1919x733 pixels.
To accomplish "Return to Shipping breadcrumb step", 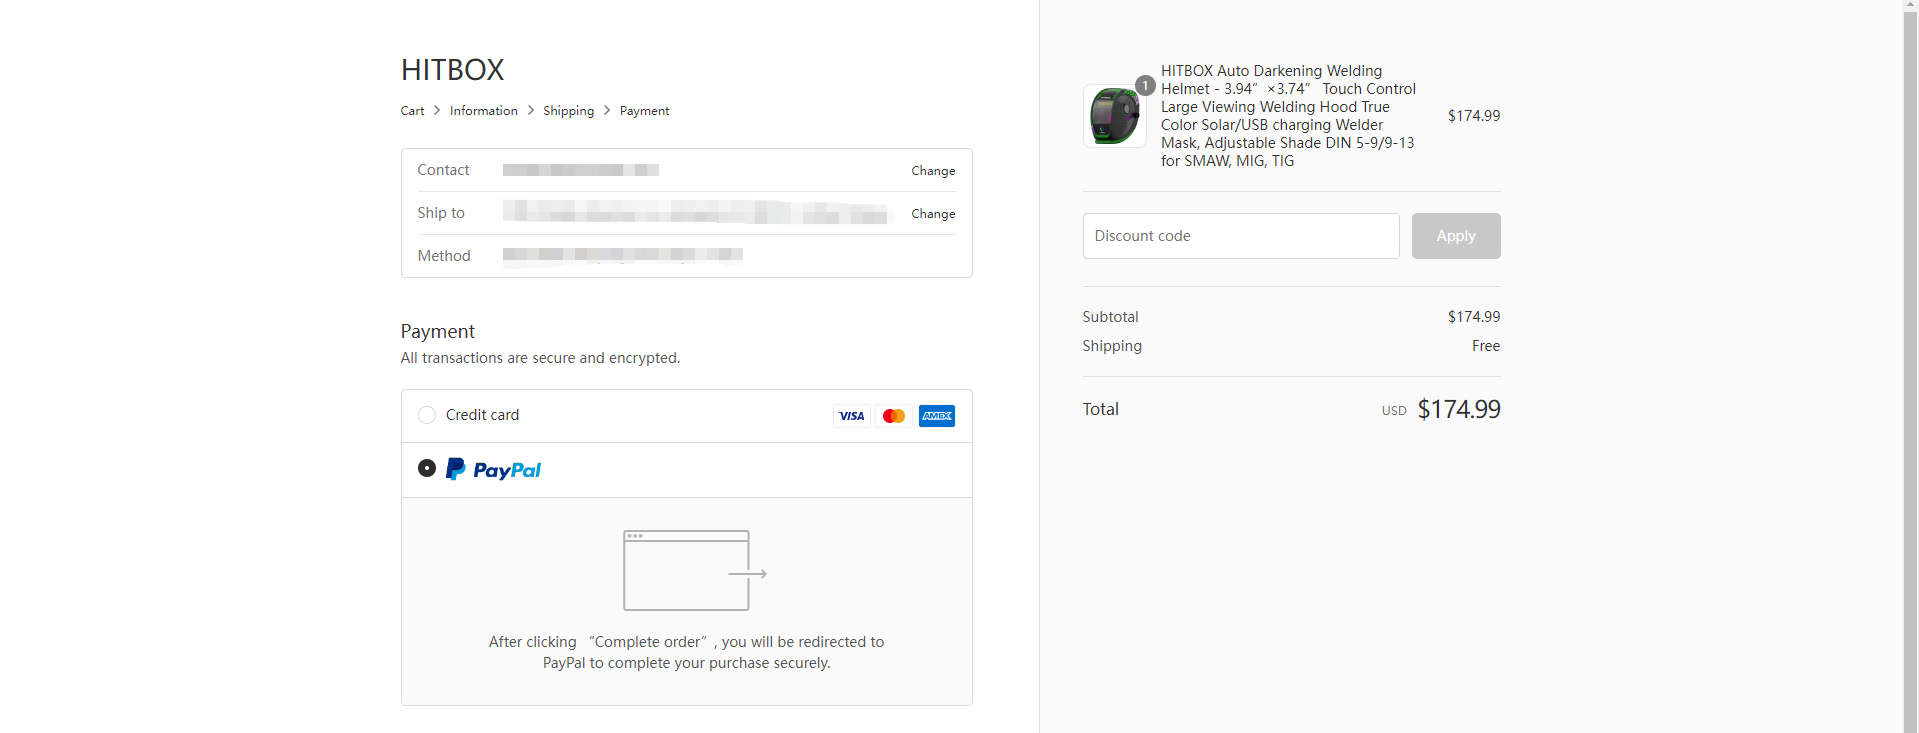I will coord(569,111).
